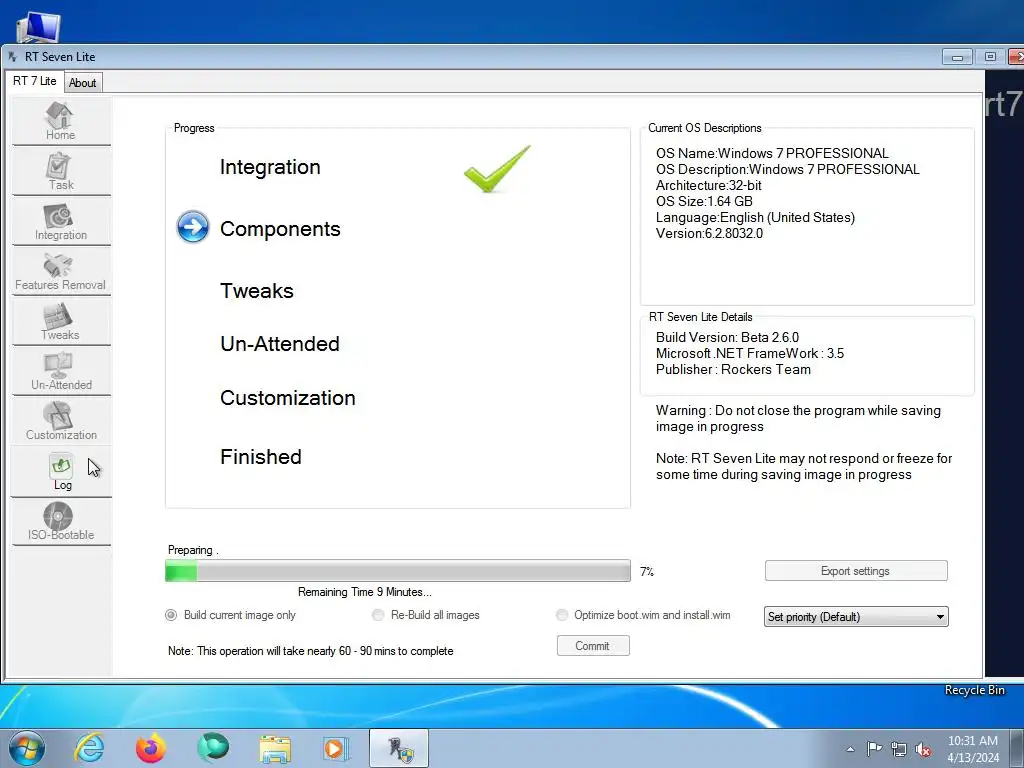The width and height of the screenshot is (1024, 768).
Task: Select the RT Seven Lite taskbar button
Action: point(399,748)
